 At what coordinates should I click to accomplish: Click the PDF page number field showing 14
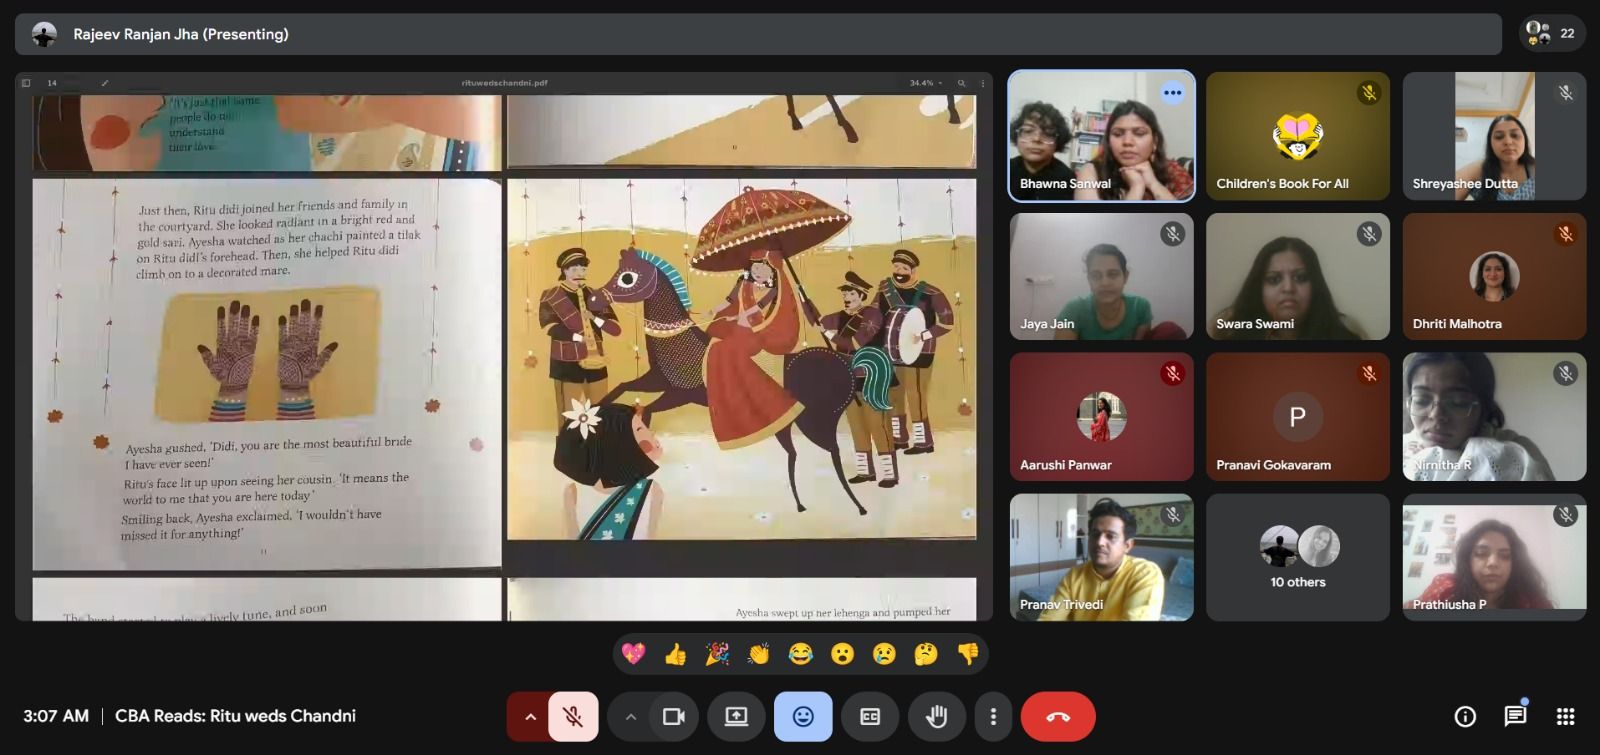(x=53, y=83)
